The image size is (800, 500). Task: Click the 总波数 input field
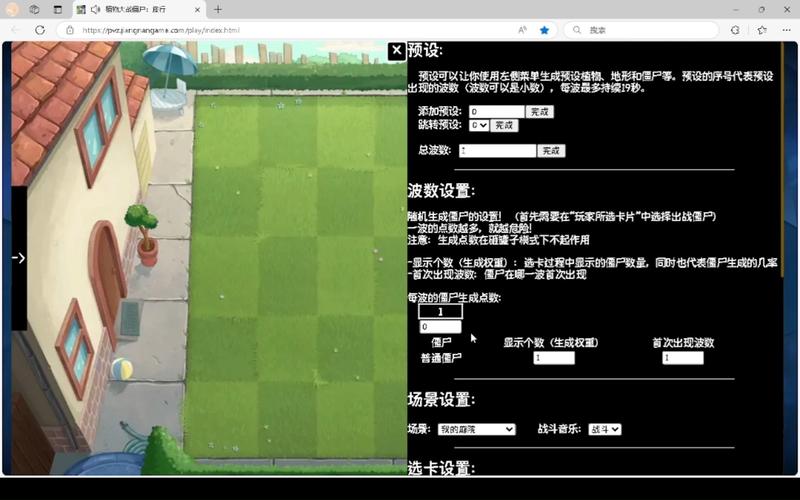[497, 151]
